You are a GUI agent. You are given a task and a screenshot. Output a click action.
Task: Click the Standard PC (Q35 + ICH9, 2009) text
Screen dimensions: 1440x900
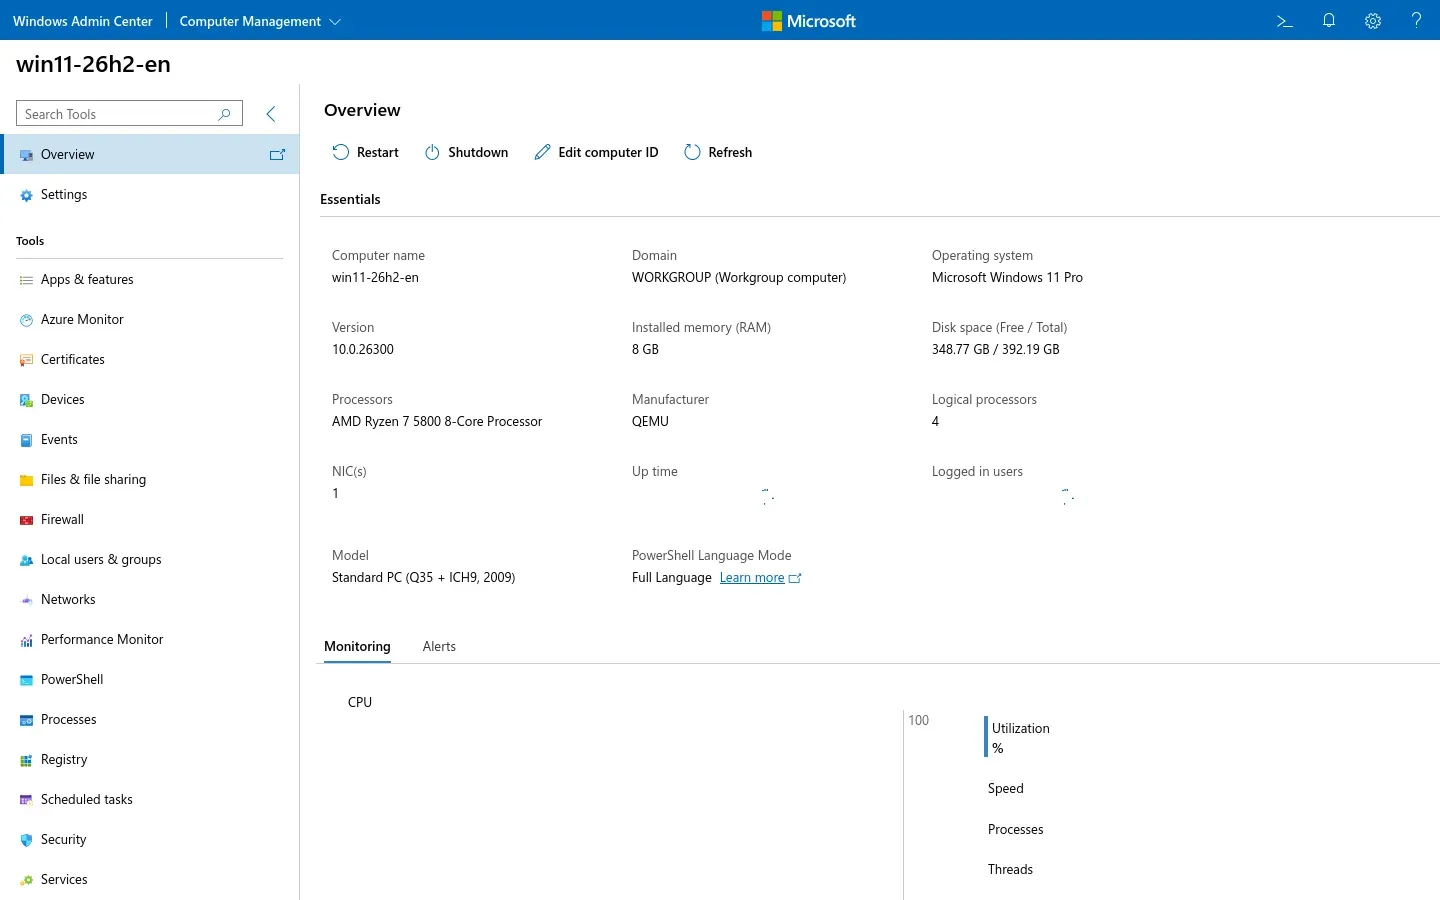point(423,577)
